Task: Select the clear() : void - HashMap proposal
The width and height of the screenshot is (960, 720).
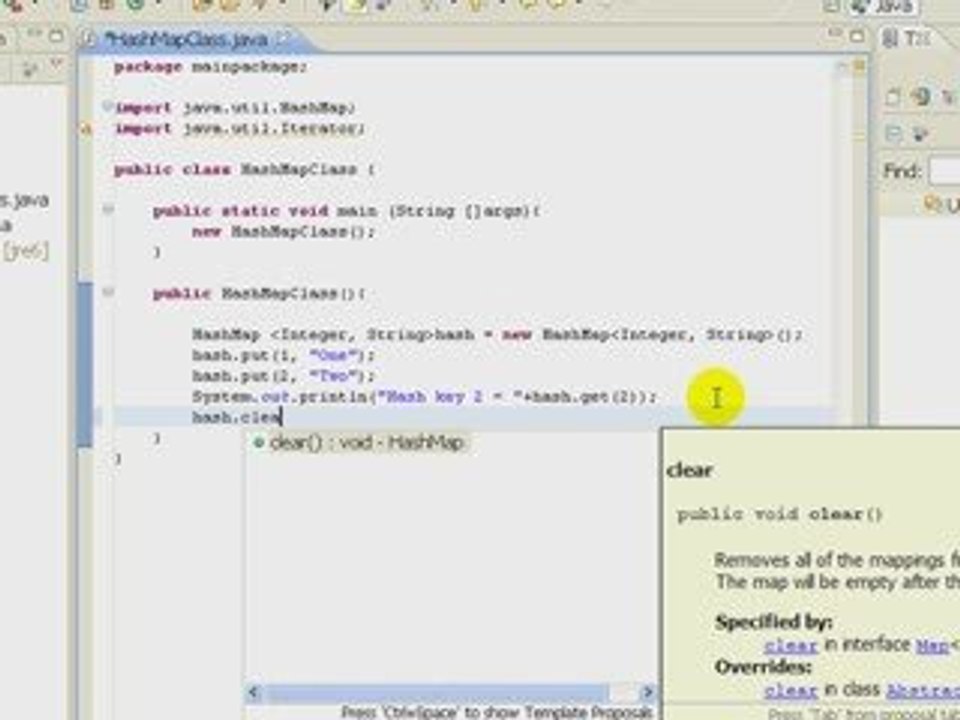Action: point(359,442)
